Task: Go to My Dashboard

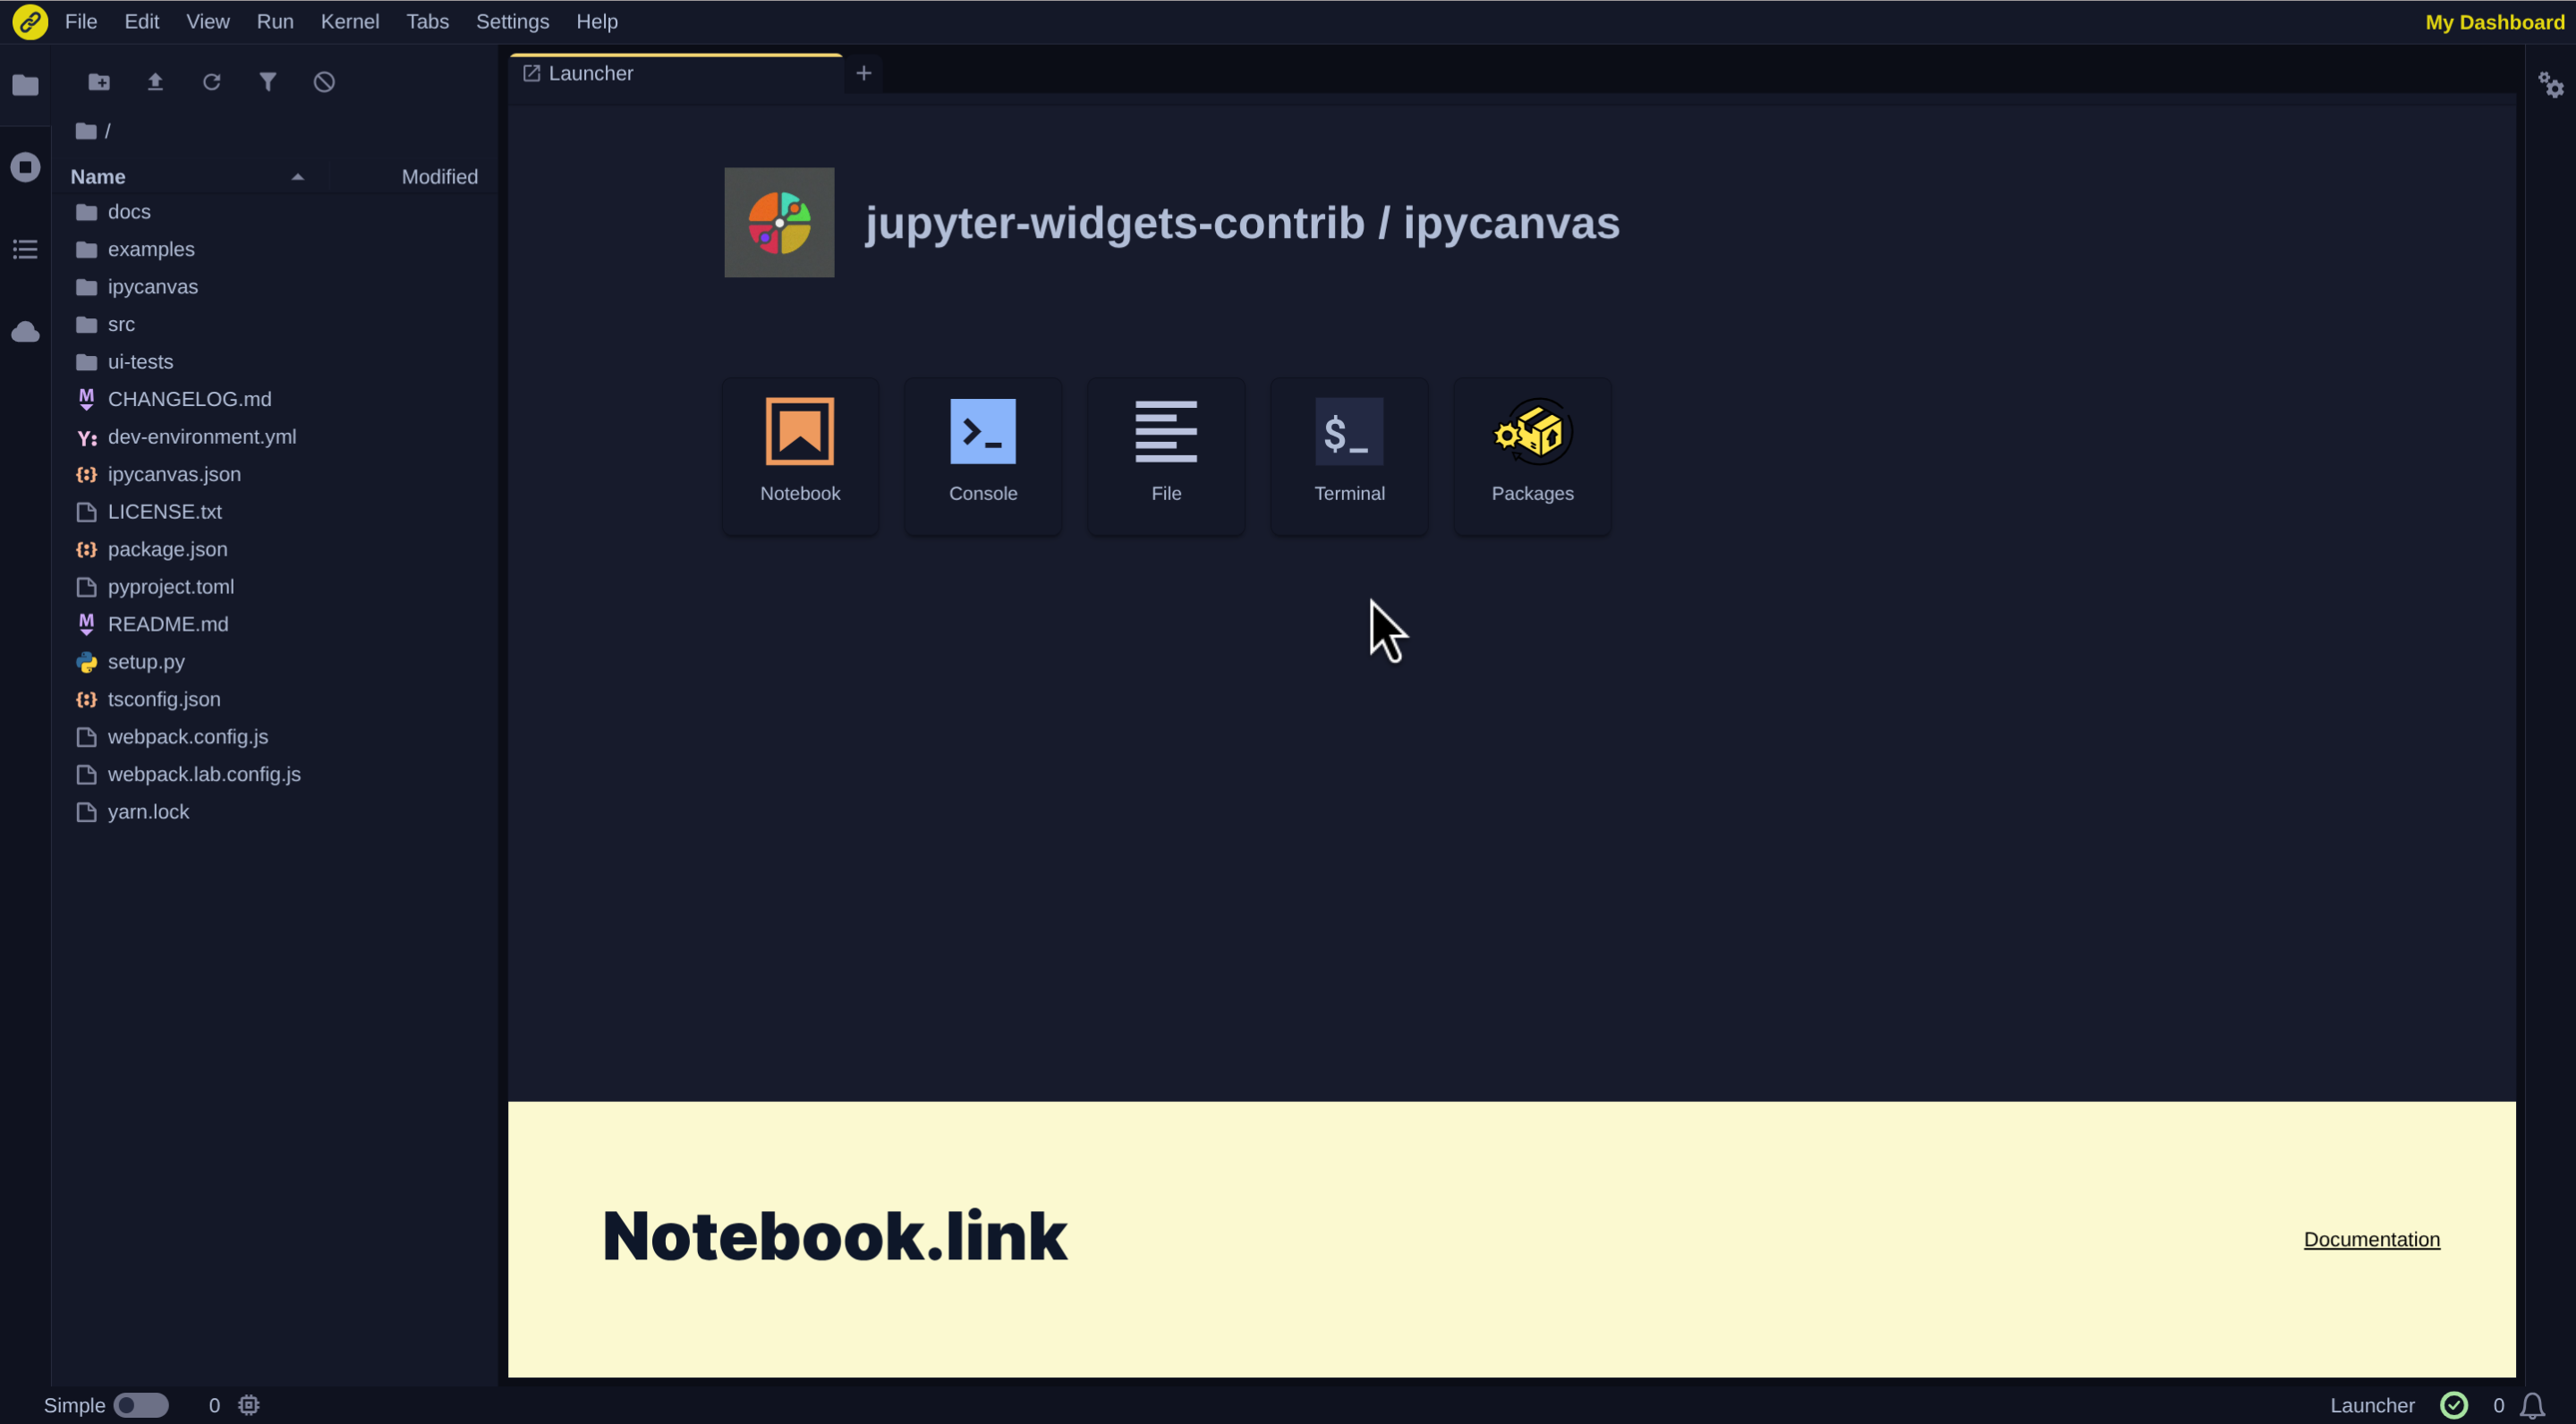Action: (2493, 21)
